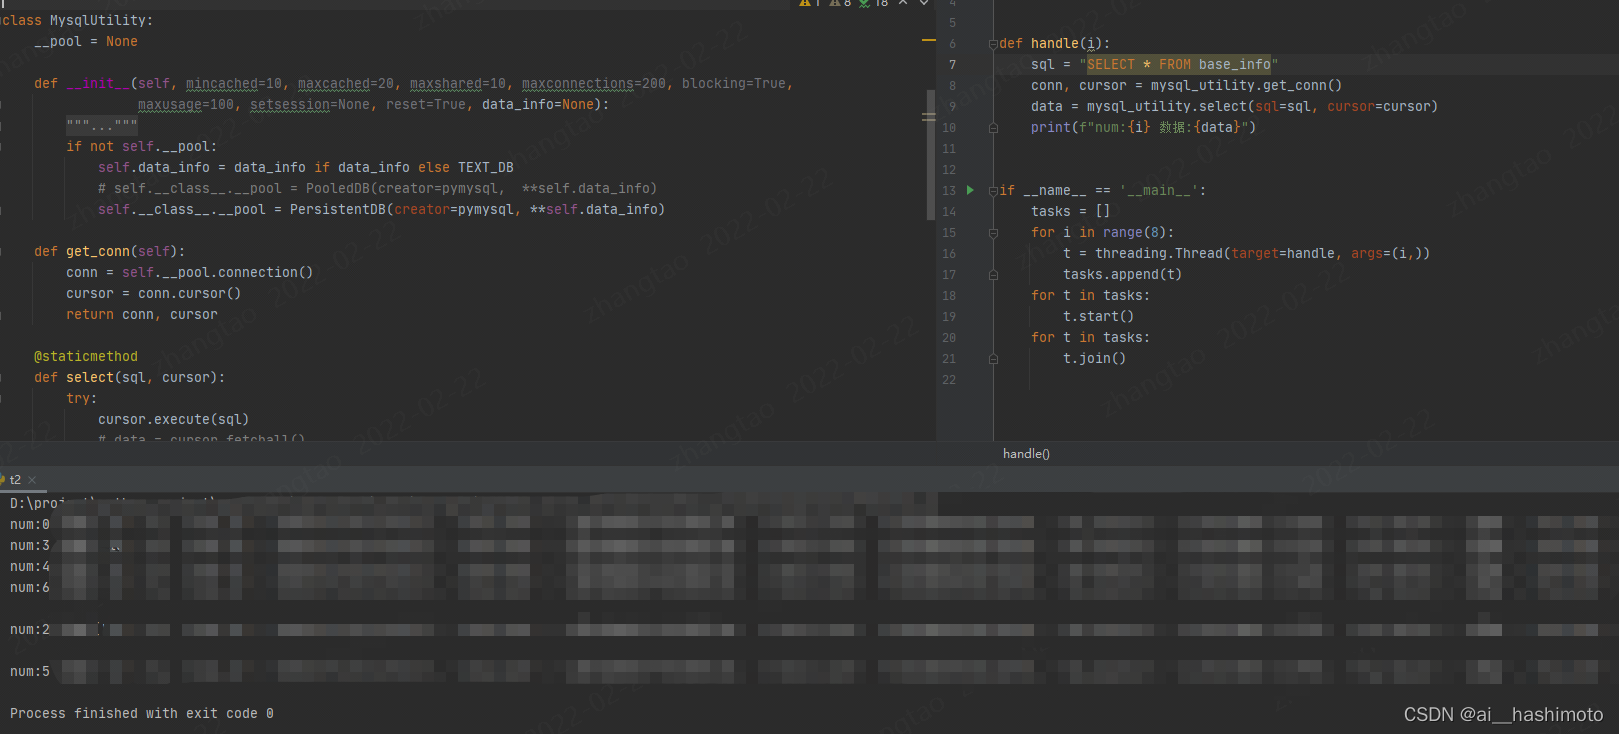1619x734 pixels.
Task: Click the __pool = None class attribute
Action: tap(86, 42)
